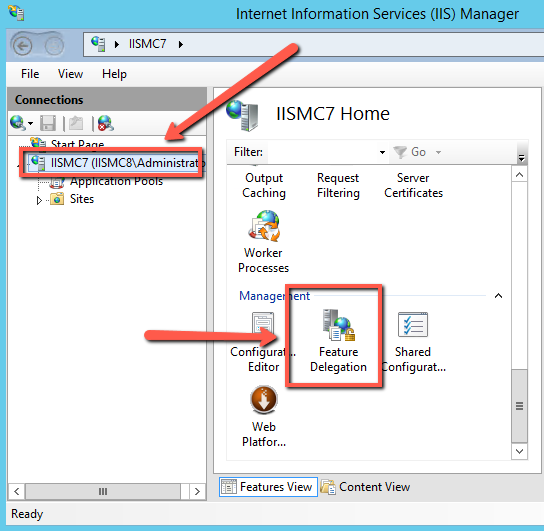Open the View menu
This screenshot has width=544, height=531.
pos(70,74)
